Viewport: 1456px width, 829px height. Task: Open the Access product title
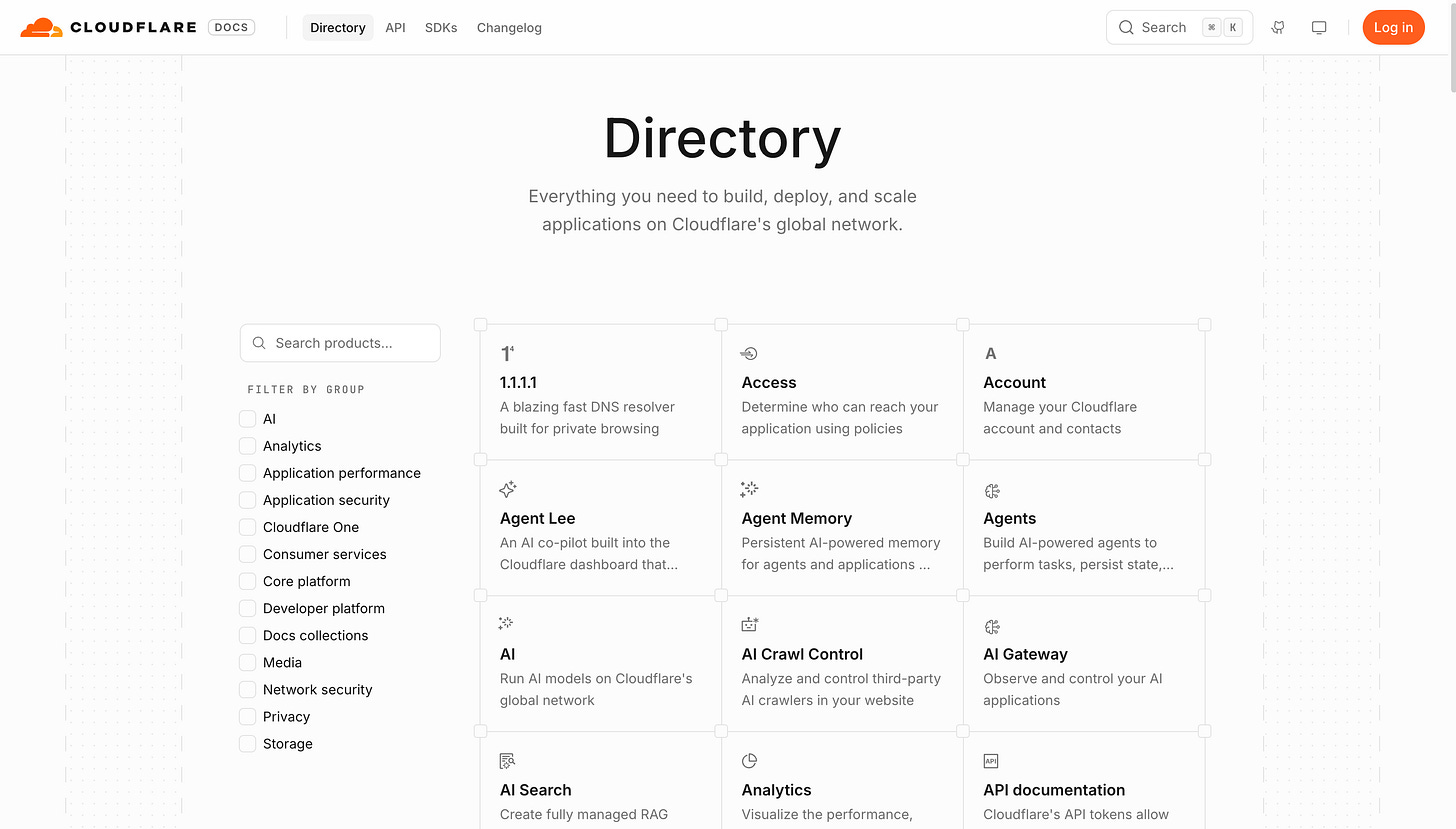(769, 382)
